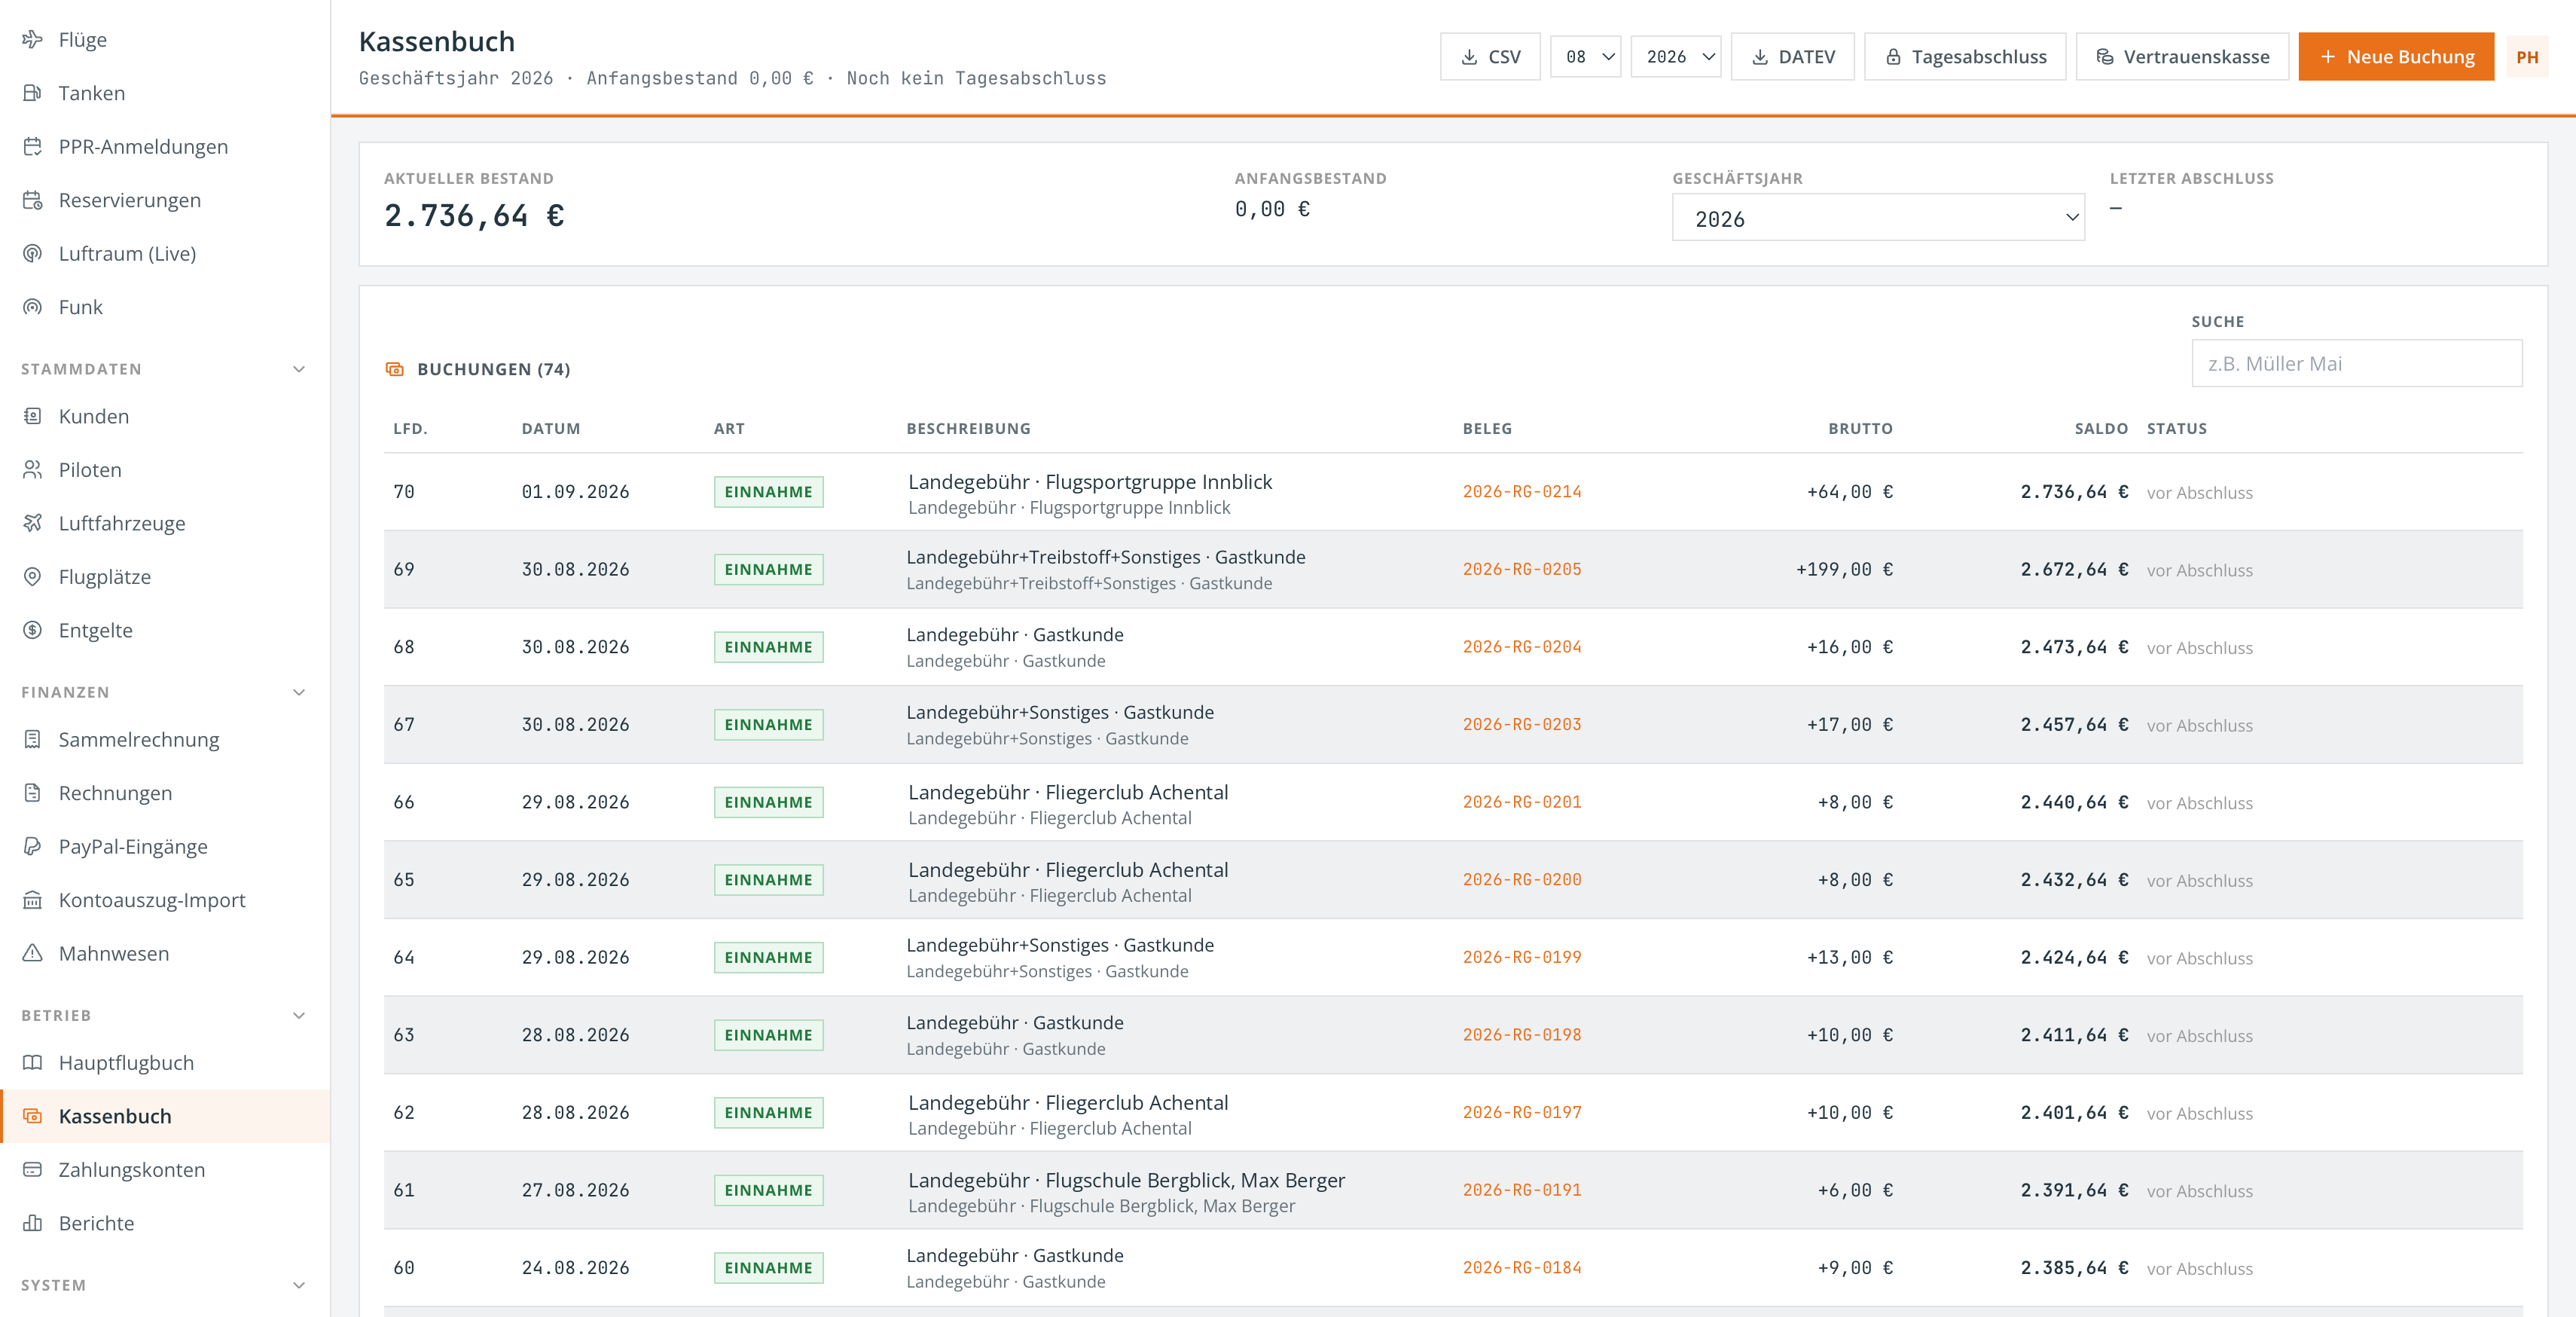
Task: Open receipt 2026-RG-0203
Action: [x=1522, y=724]
